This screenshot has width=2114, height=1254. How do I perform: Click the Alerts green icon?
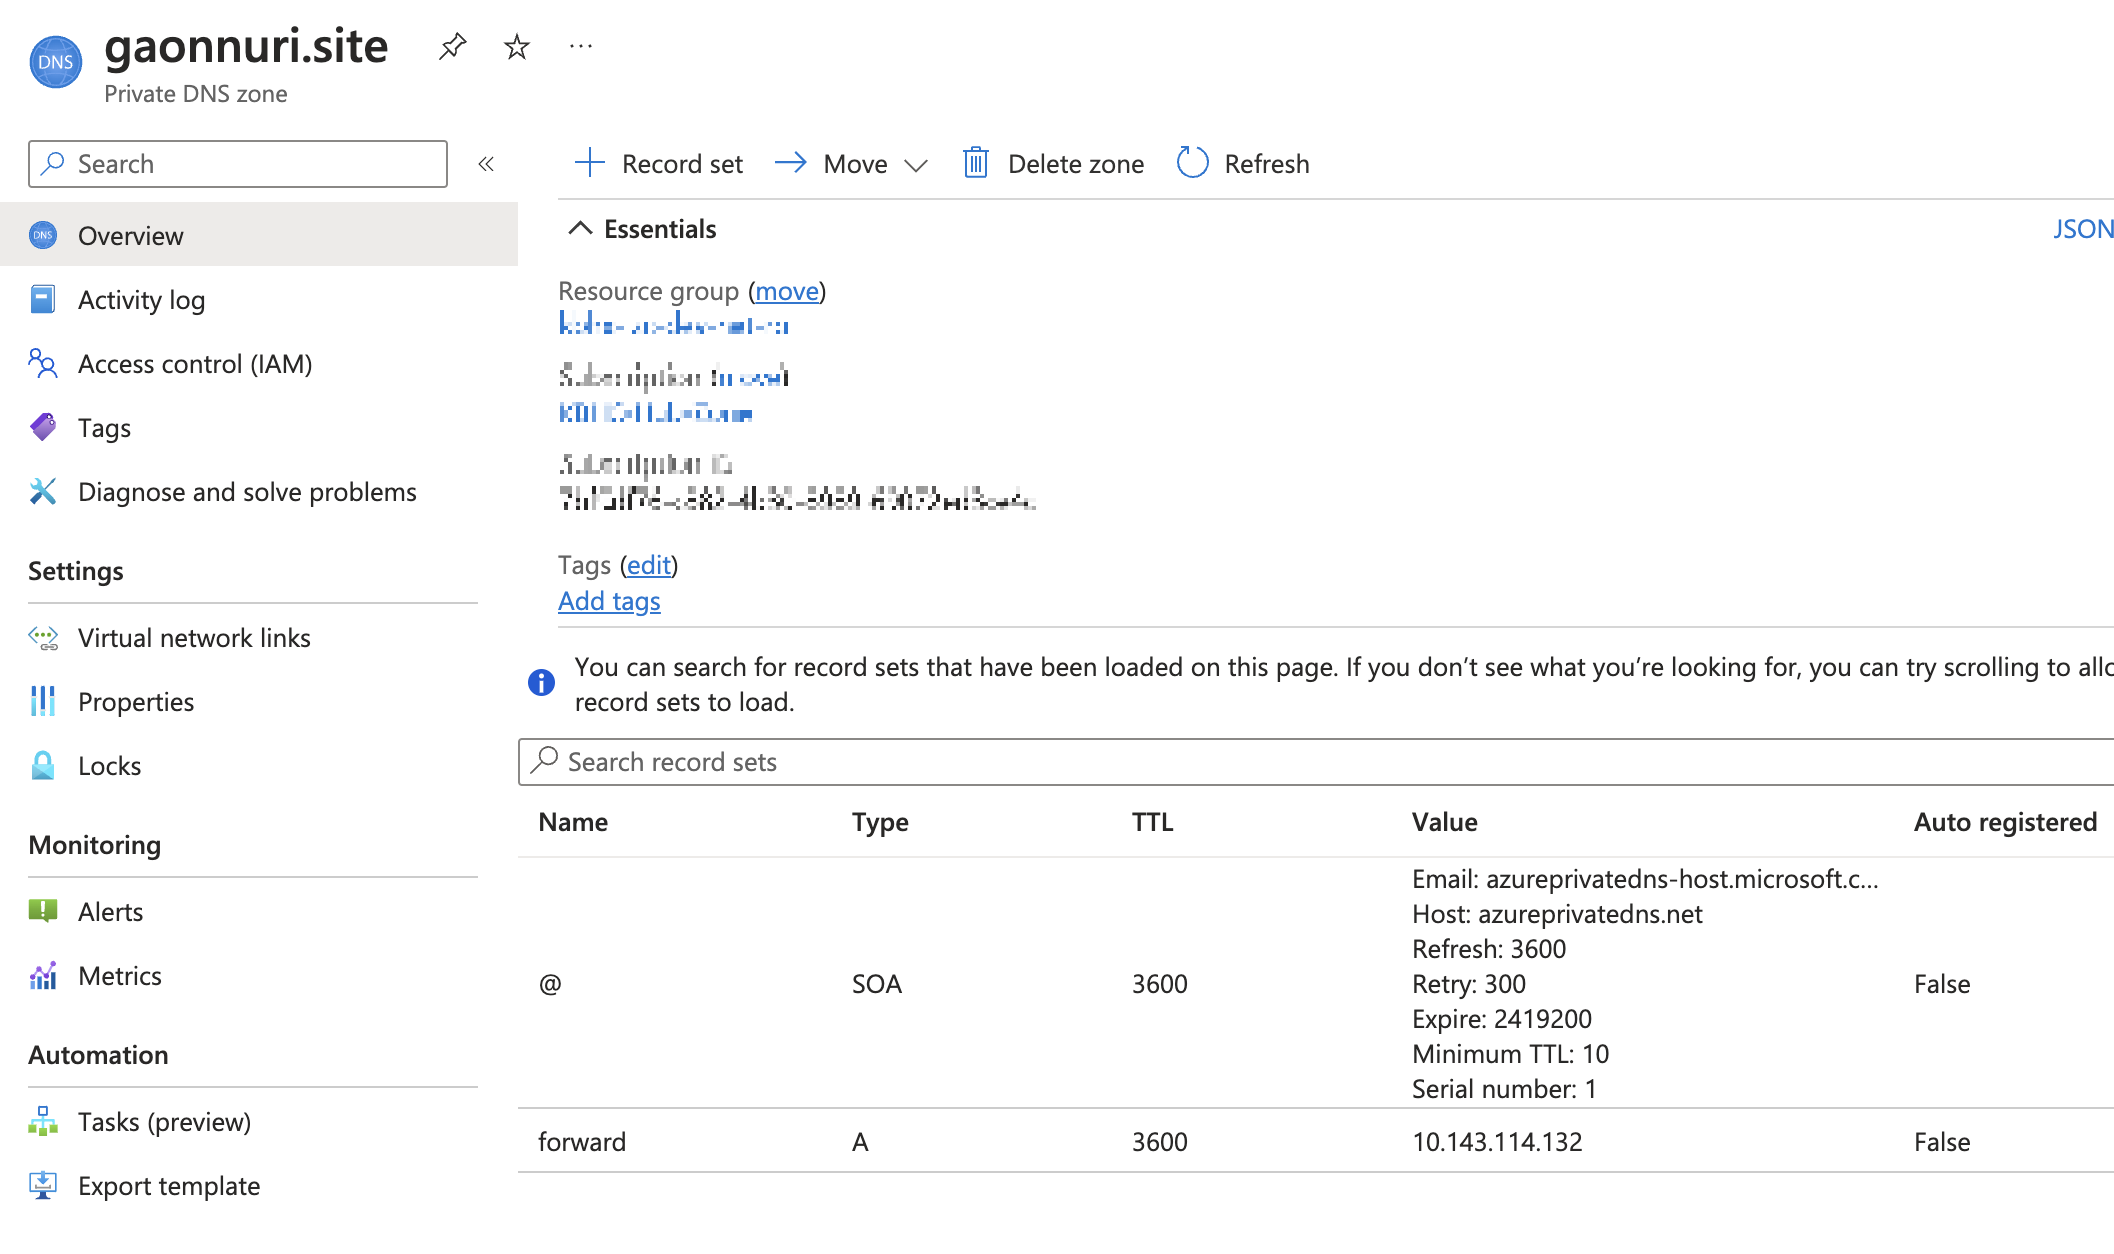43,911
